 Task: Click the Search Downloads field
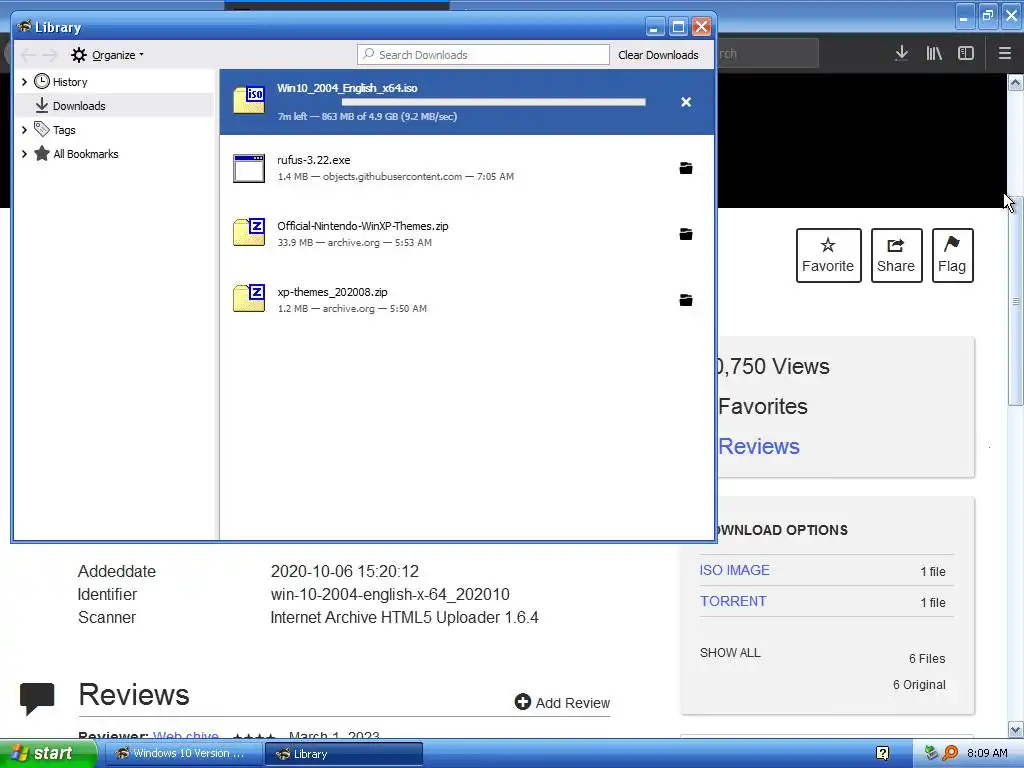click(483, 55)
